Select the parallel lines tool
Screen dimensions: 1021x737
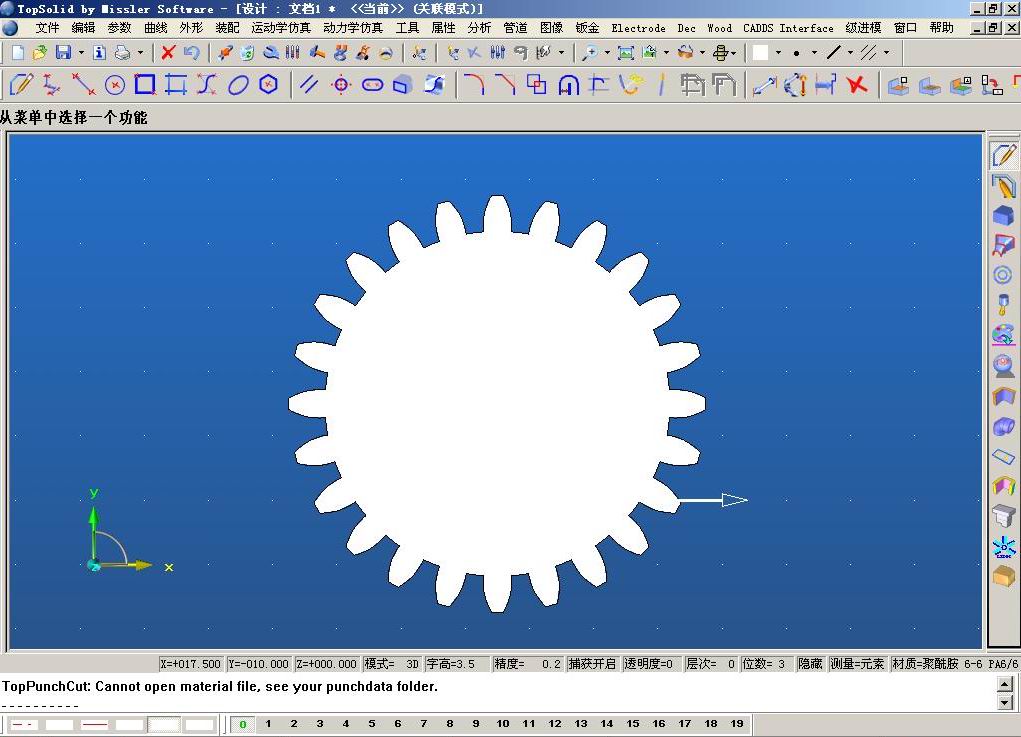click(309, 85)
